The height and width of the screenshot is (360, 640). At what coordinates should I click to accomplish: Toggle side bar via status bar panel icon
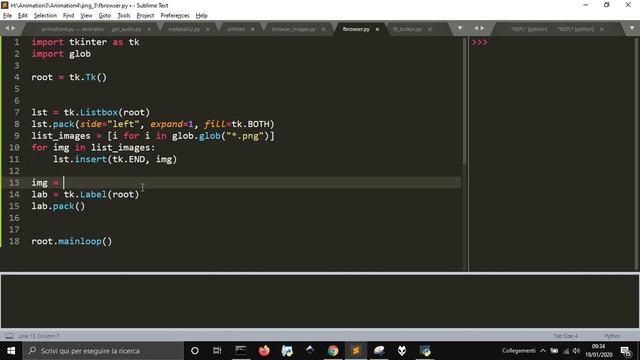click(x=9, y=336)
